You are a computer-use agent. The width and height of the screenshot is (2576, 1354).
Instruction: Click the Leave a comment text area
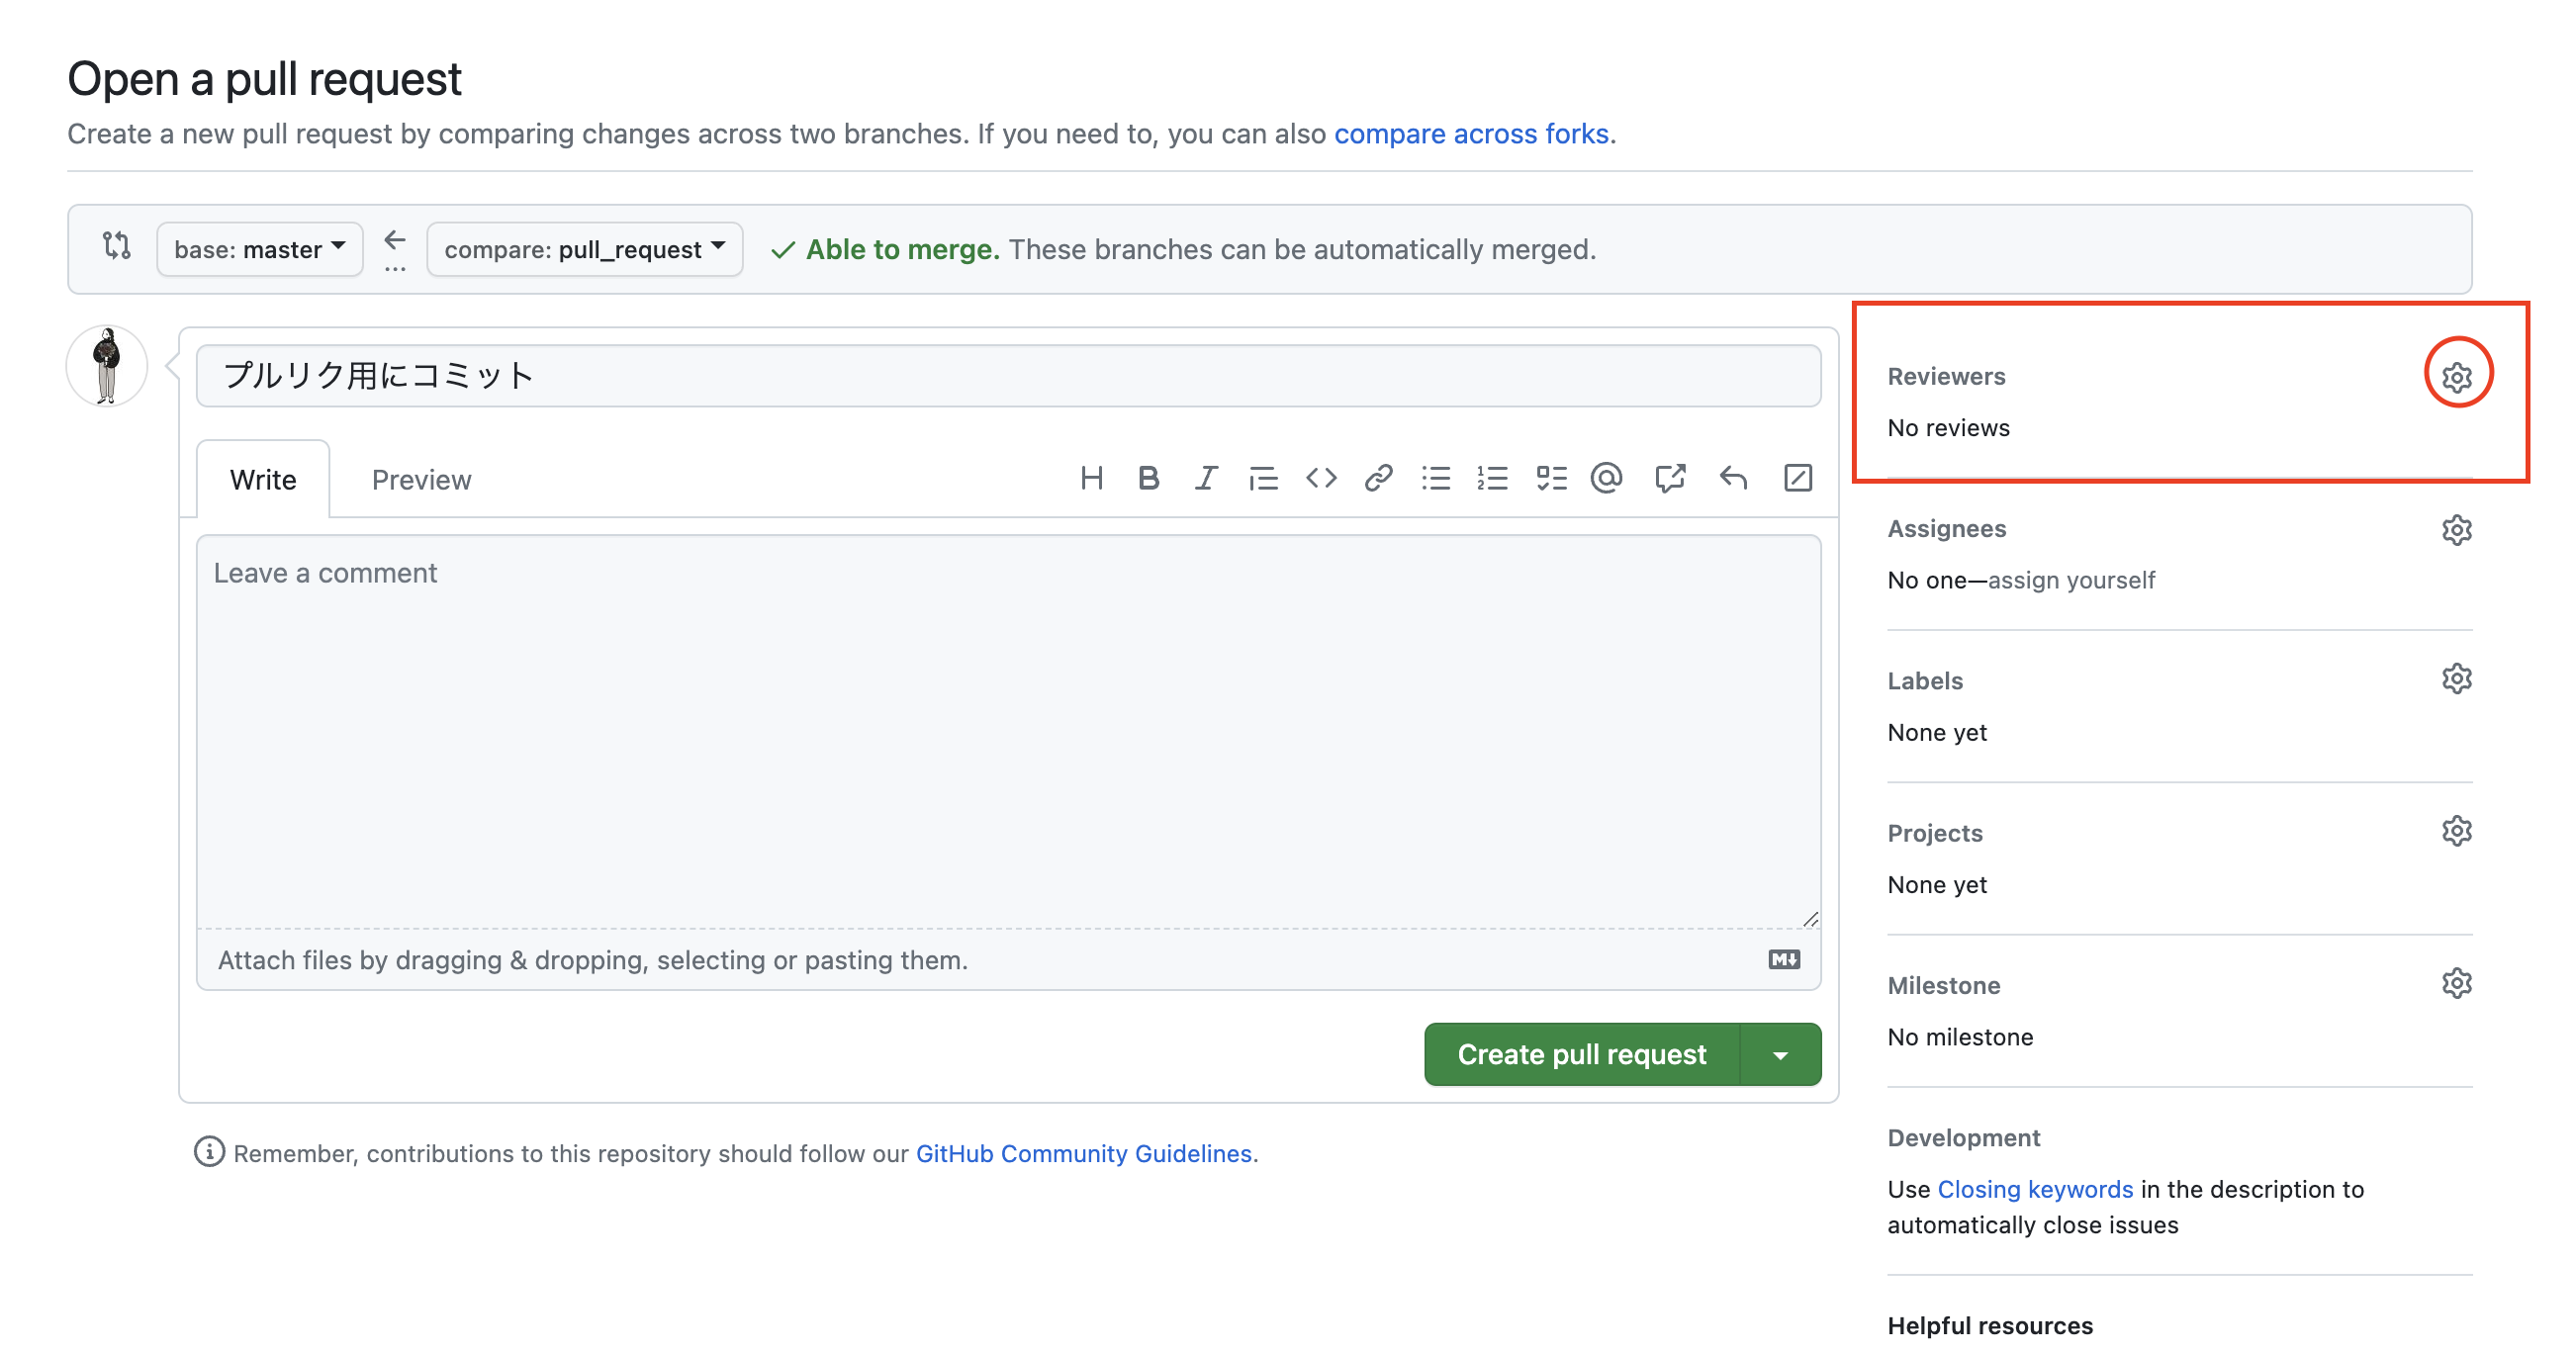coord(1008,730)
